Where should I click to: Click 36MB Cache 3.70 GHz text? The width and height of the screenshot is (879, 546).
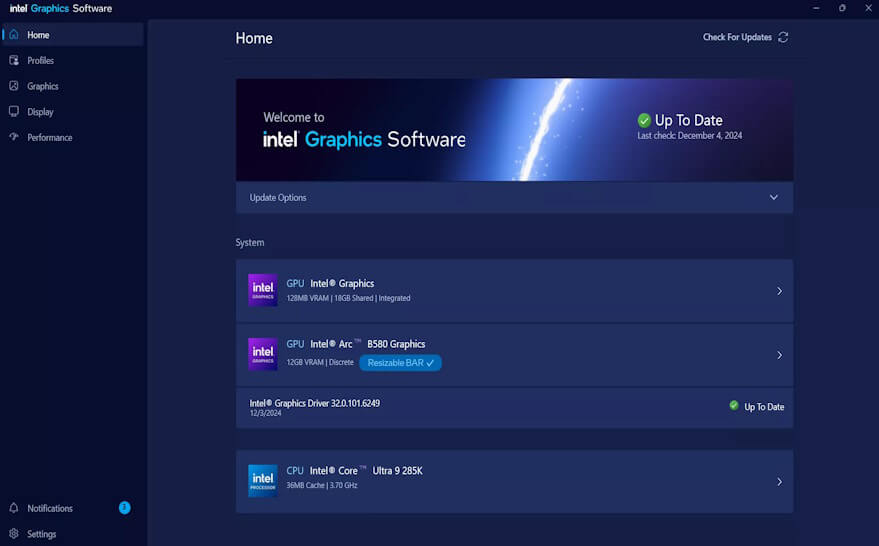pyautogui.click(x=322, y=485)
